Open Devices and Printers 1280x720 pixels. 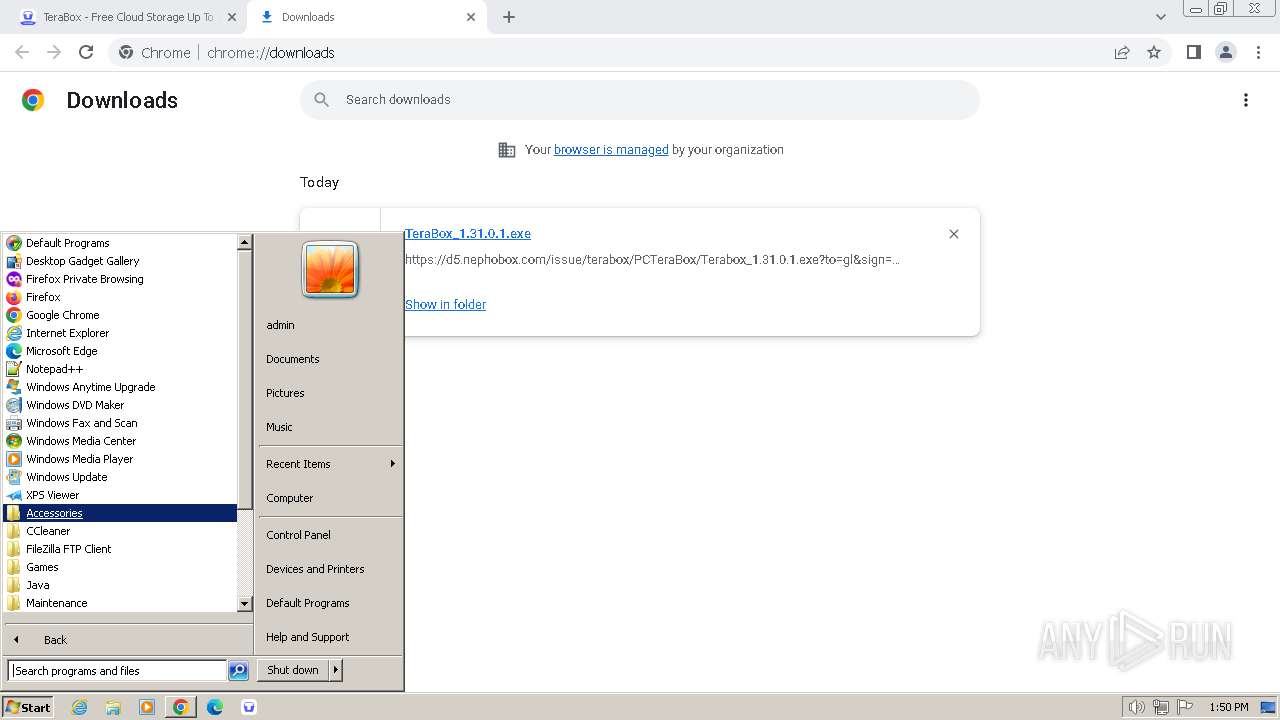click(x=330, y=569)
